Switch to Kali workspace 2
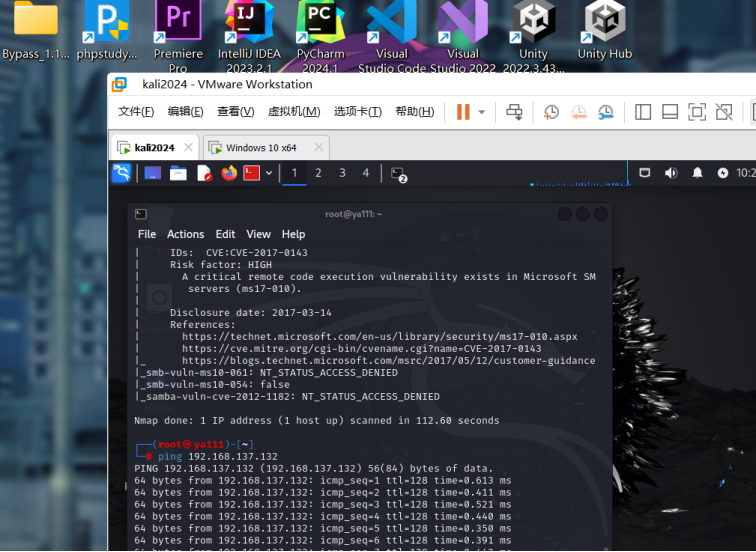The image size is (756, 552). (318, 173)
